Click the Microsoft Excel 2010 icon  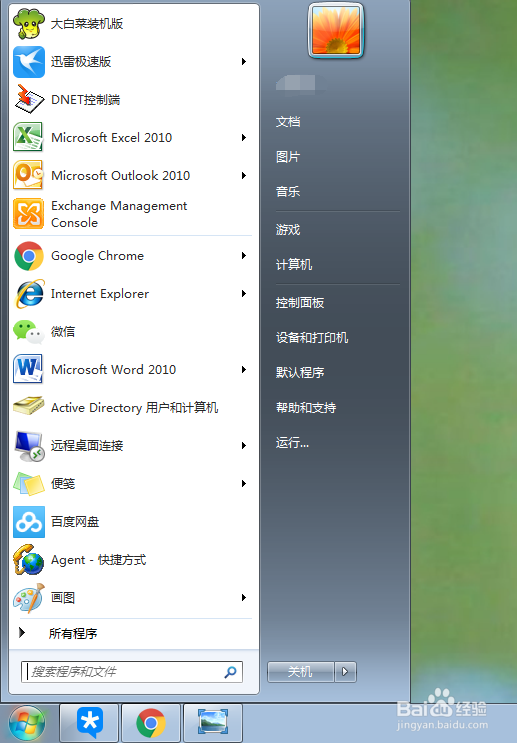point(29,137)
